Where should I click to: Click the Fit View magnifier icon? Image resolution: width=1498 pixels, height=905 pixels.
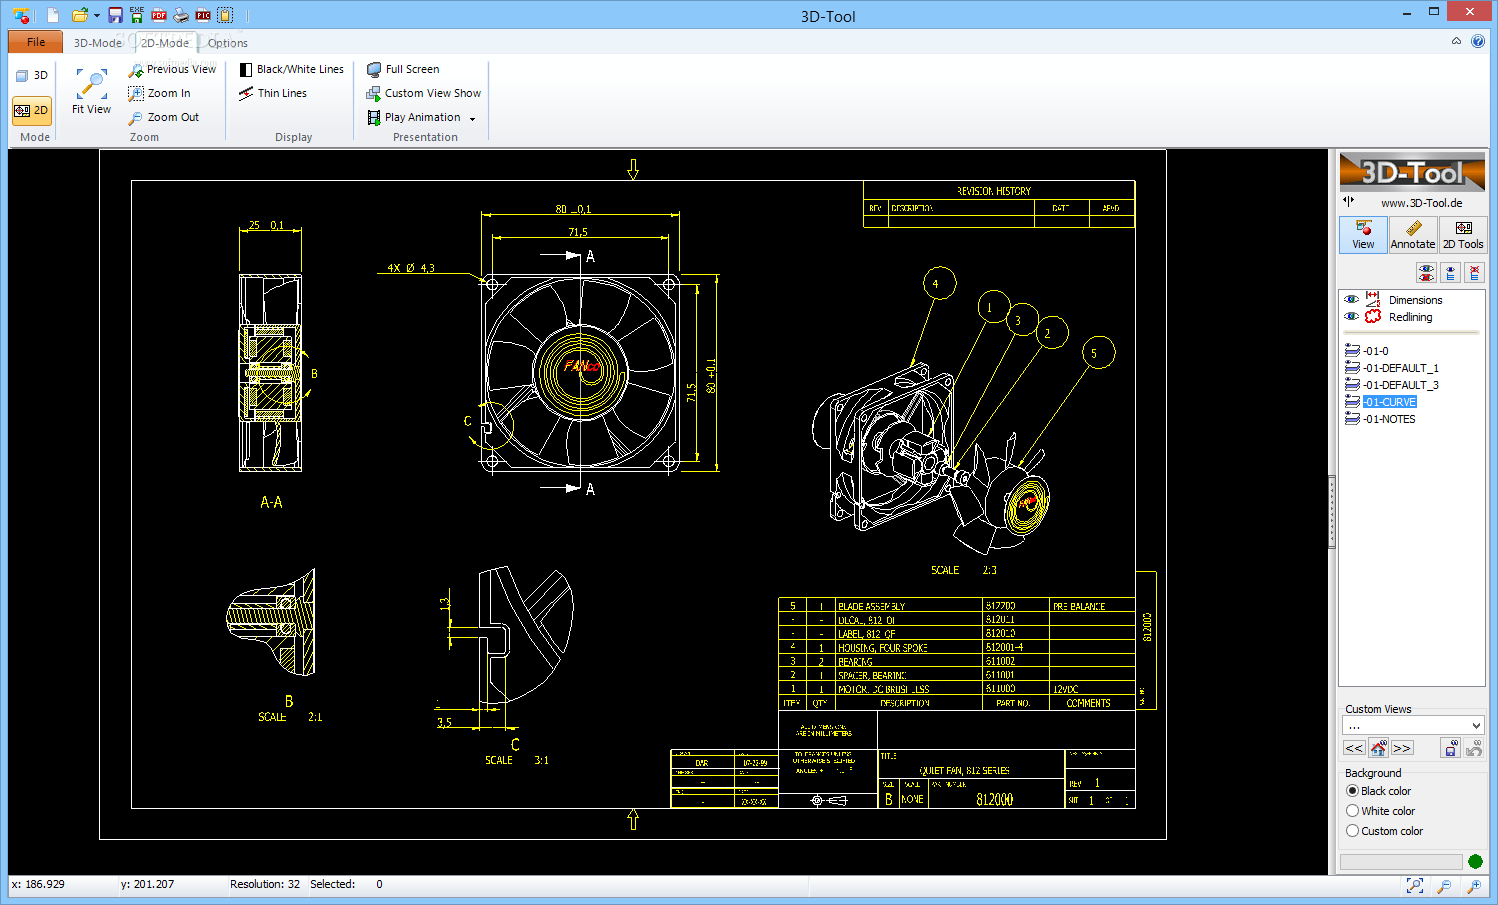coord(91,85)
